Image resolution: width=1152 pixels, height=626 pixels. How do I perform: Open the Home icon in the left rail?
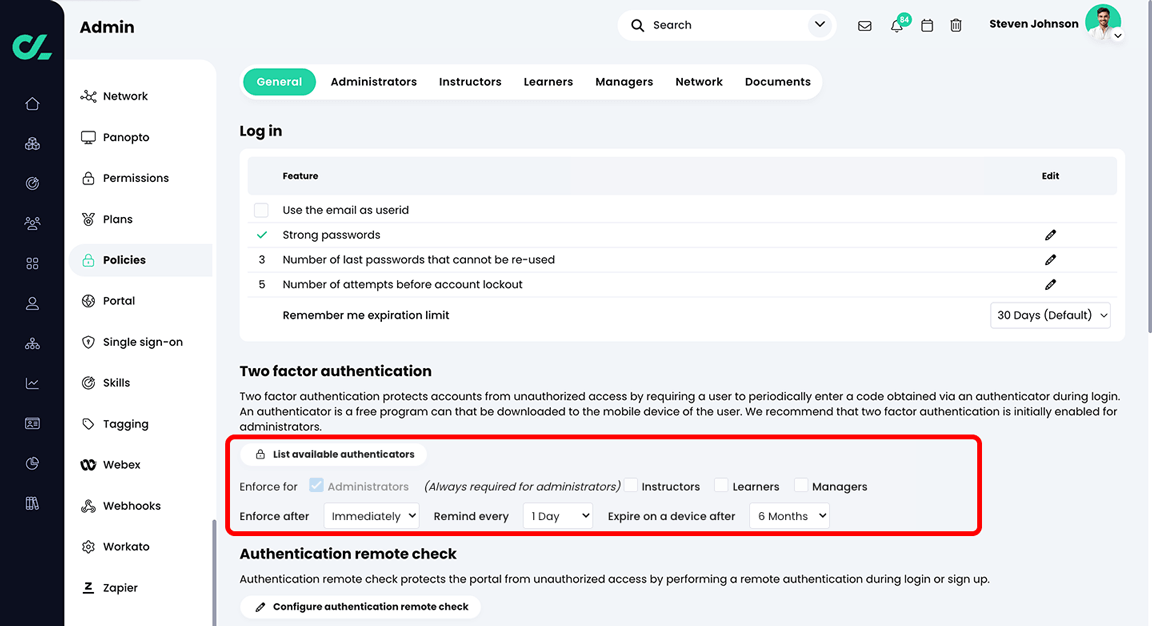pos(32,104)
